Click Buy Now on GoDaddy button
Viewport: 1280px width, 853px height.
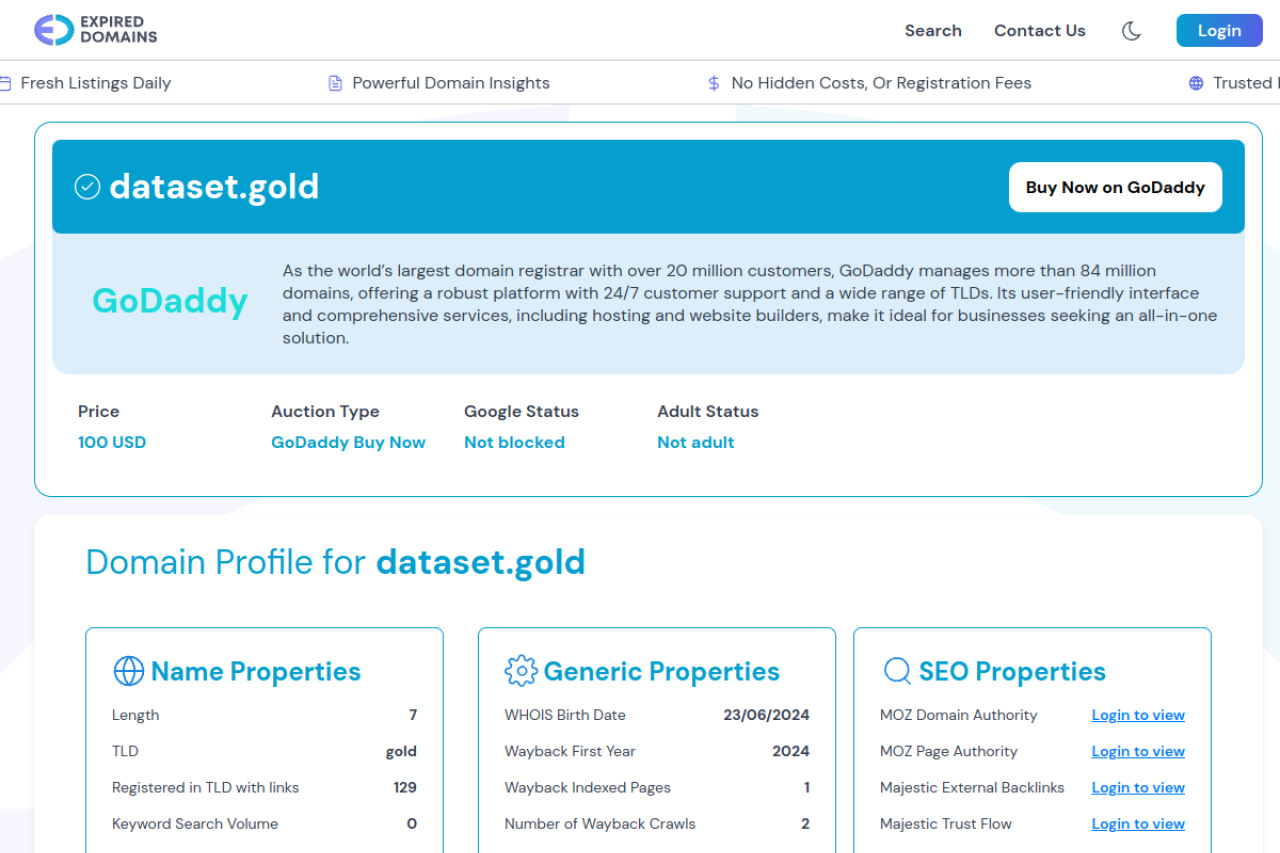1115,187
